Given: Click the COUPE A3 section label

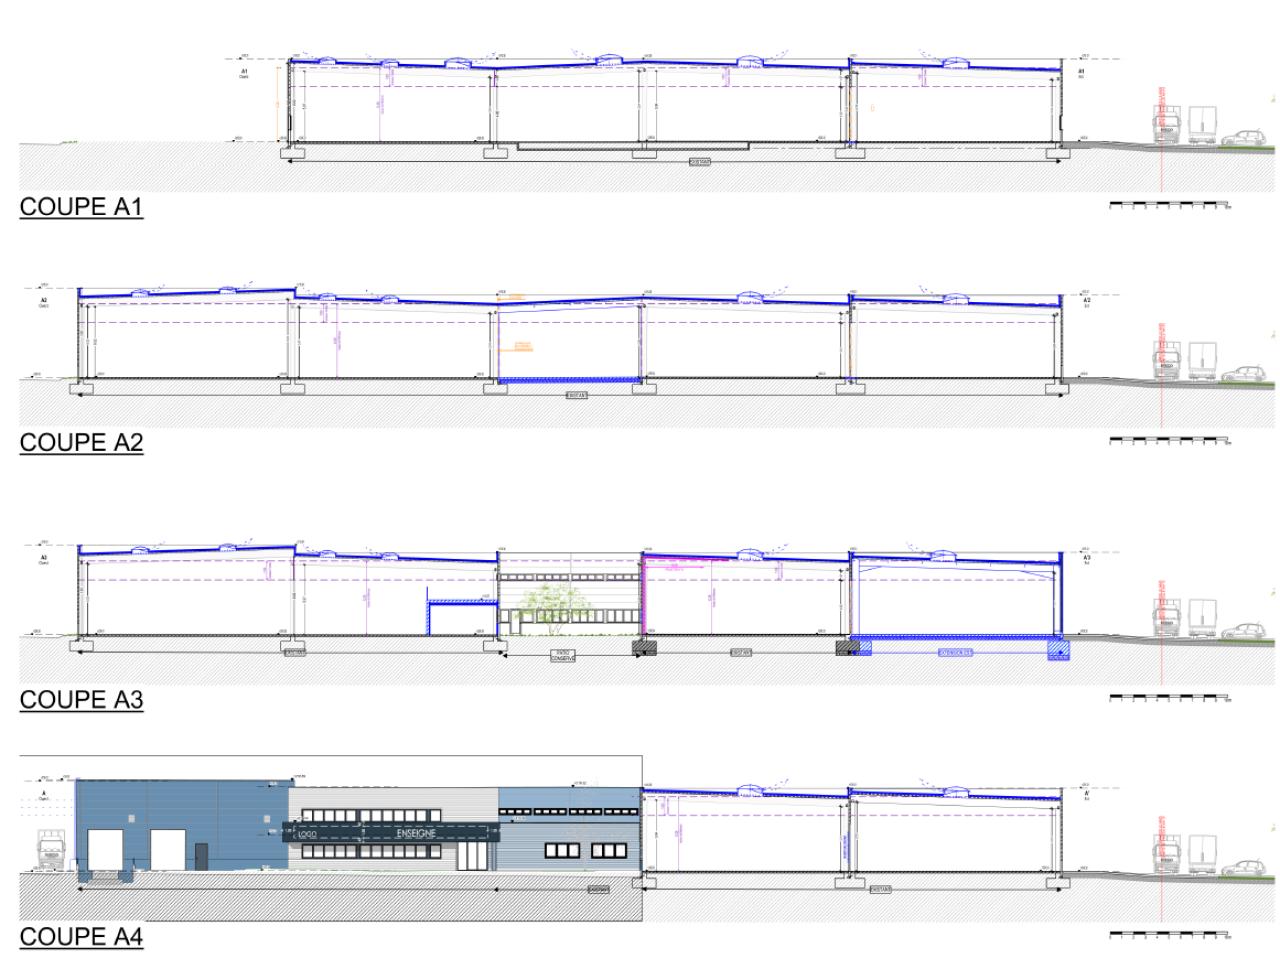Looking at the screenshot, I should 82,700.
